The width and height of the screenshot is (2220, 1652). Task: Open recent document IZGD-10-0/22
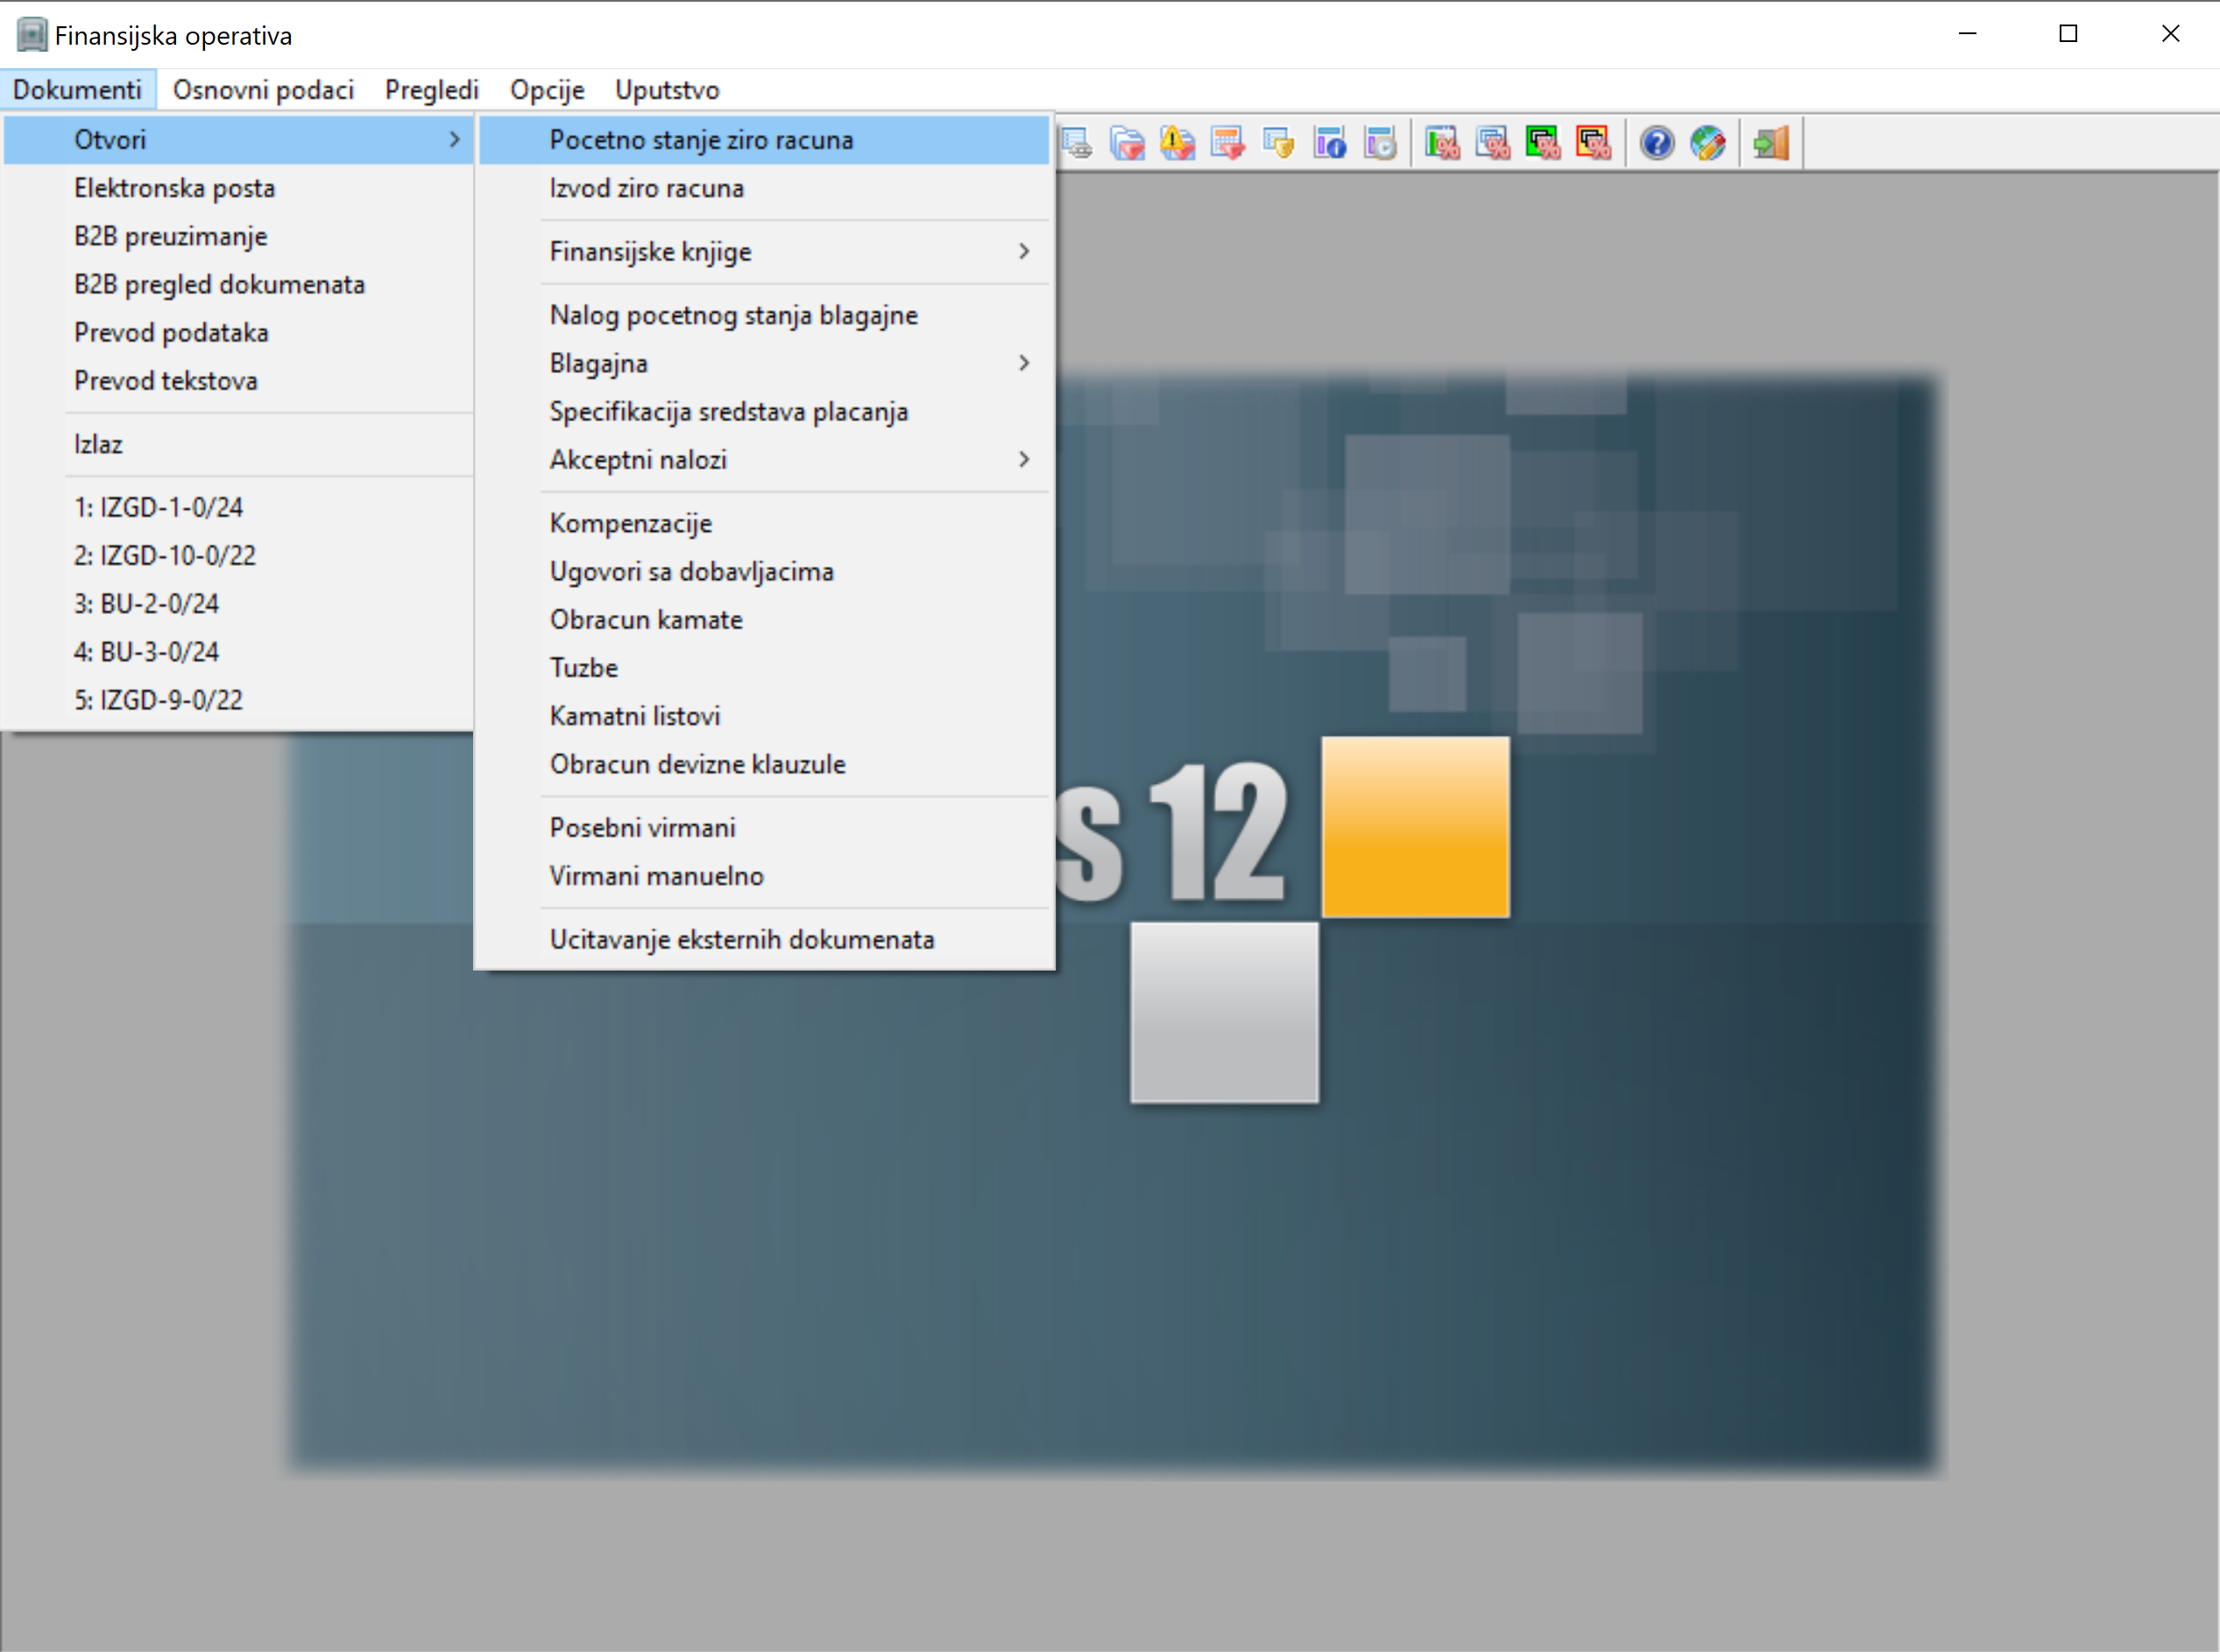165,556
